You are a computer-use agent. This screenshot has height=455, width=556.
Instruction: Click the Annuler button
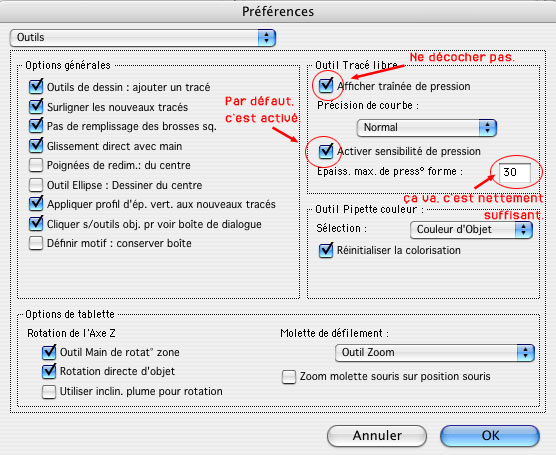[x=377, y=436]
